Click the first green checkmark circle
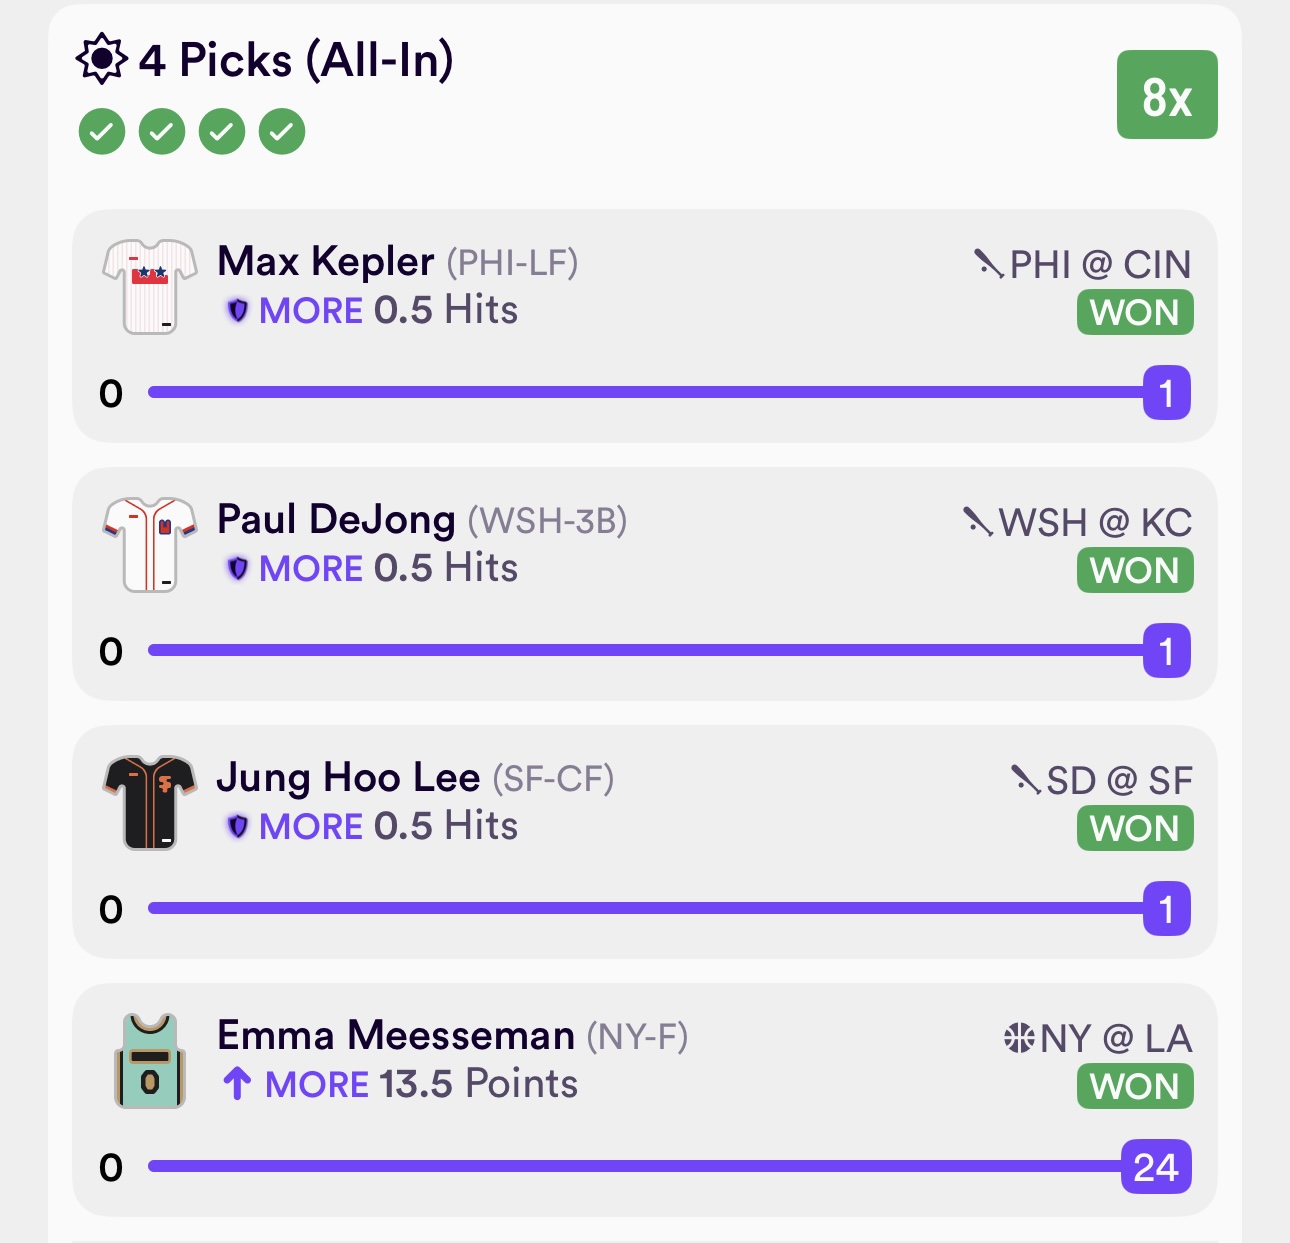 tap(102, 132)
